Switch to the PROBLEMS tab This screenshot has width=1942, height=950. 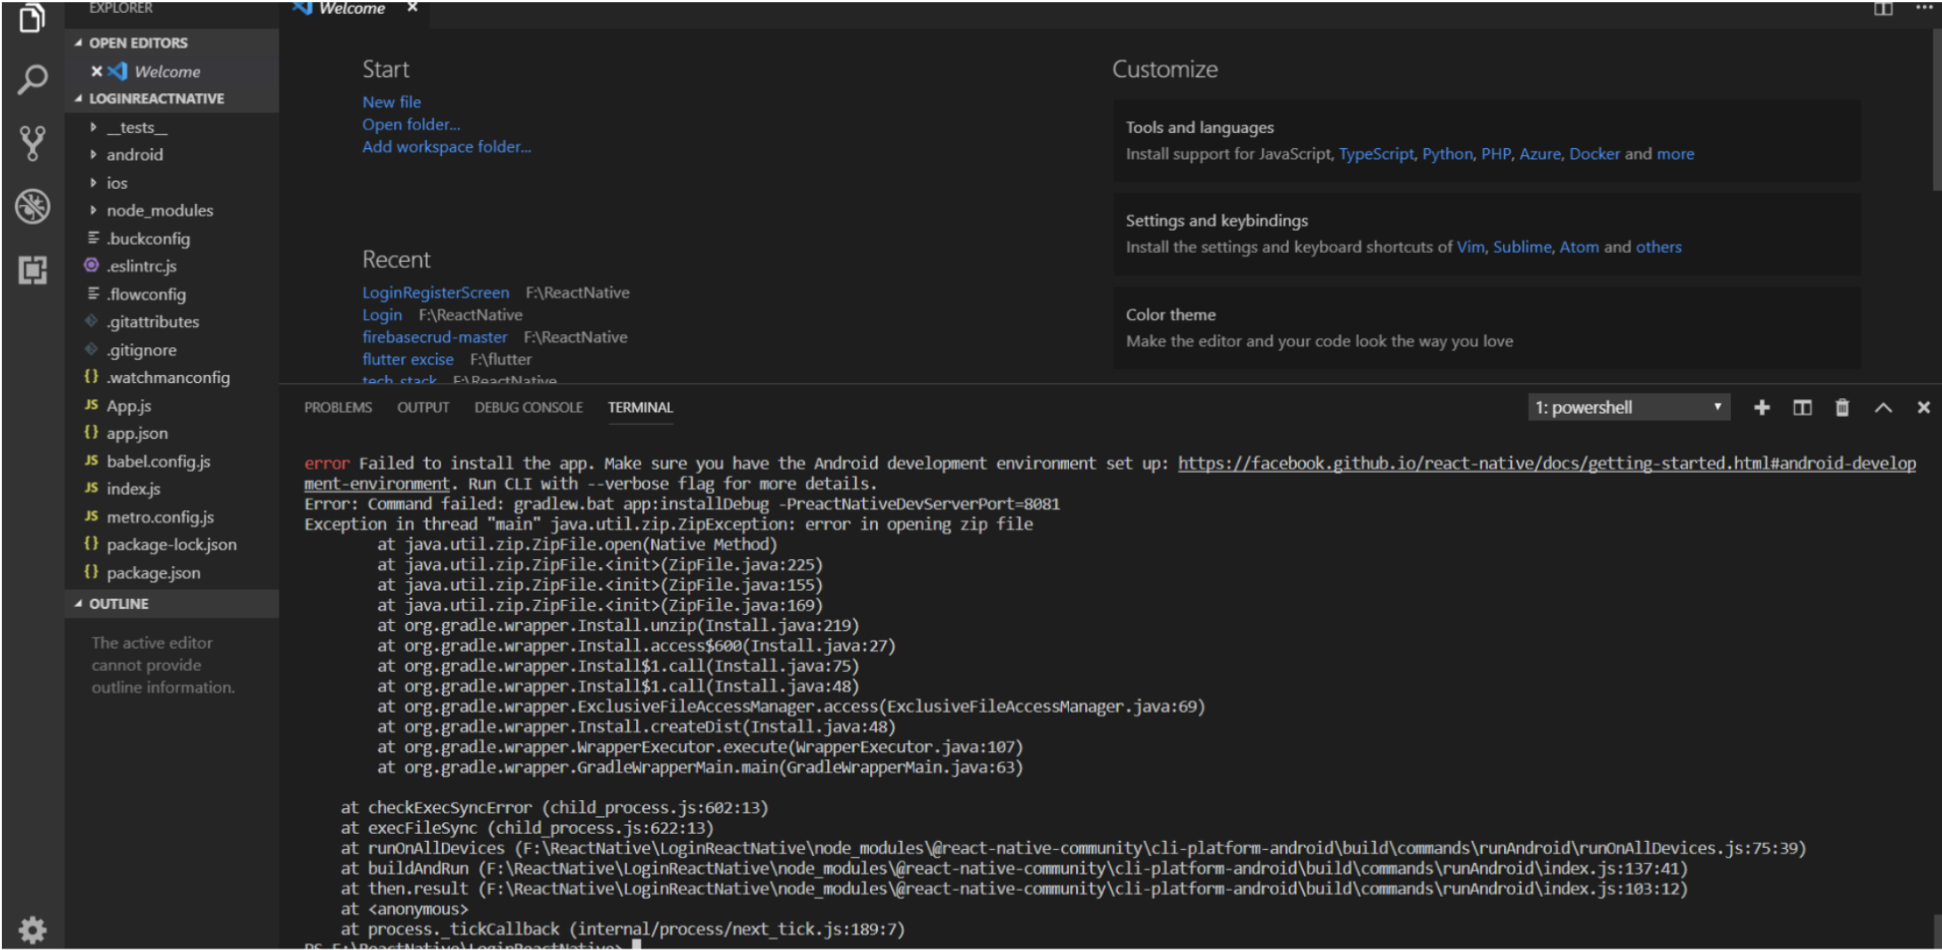pyautogui.click(x=338, y=408)
